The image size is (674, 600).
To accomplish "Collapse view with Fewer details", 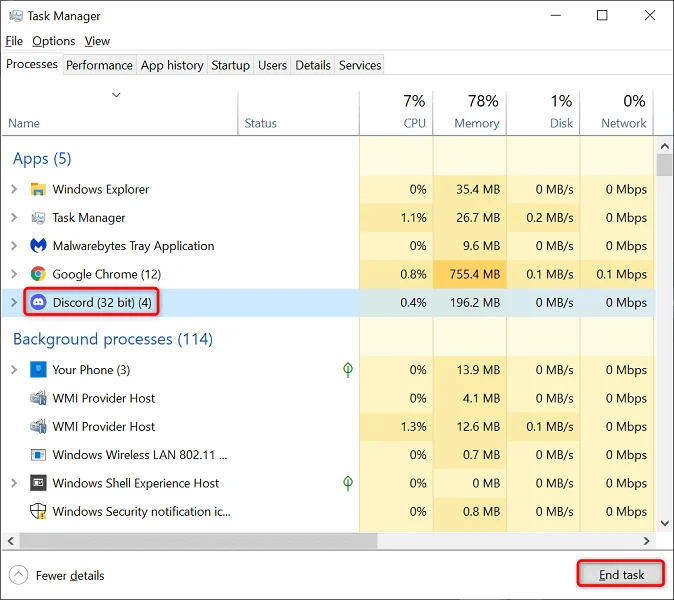I will point(57,575).
